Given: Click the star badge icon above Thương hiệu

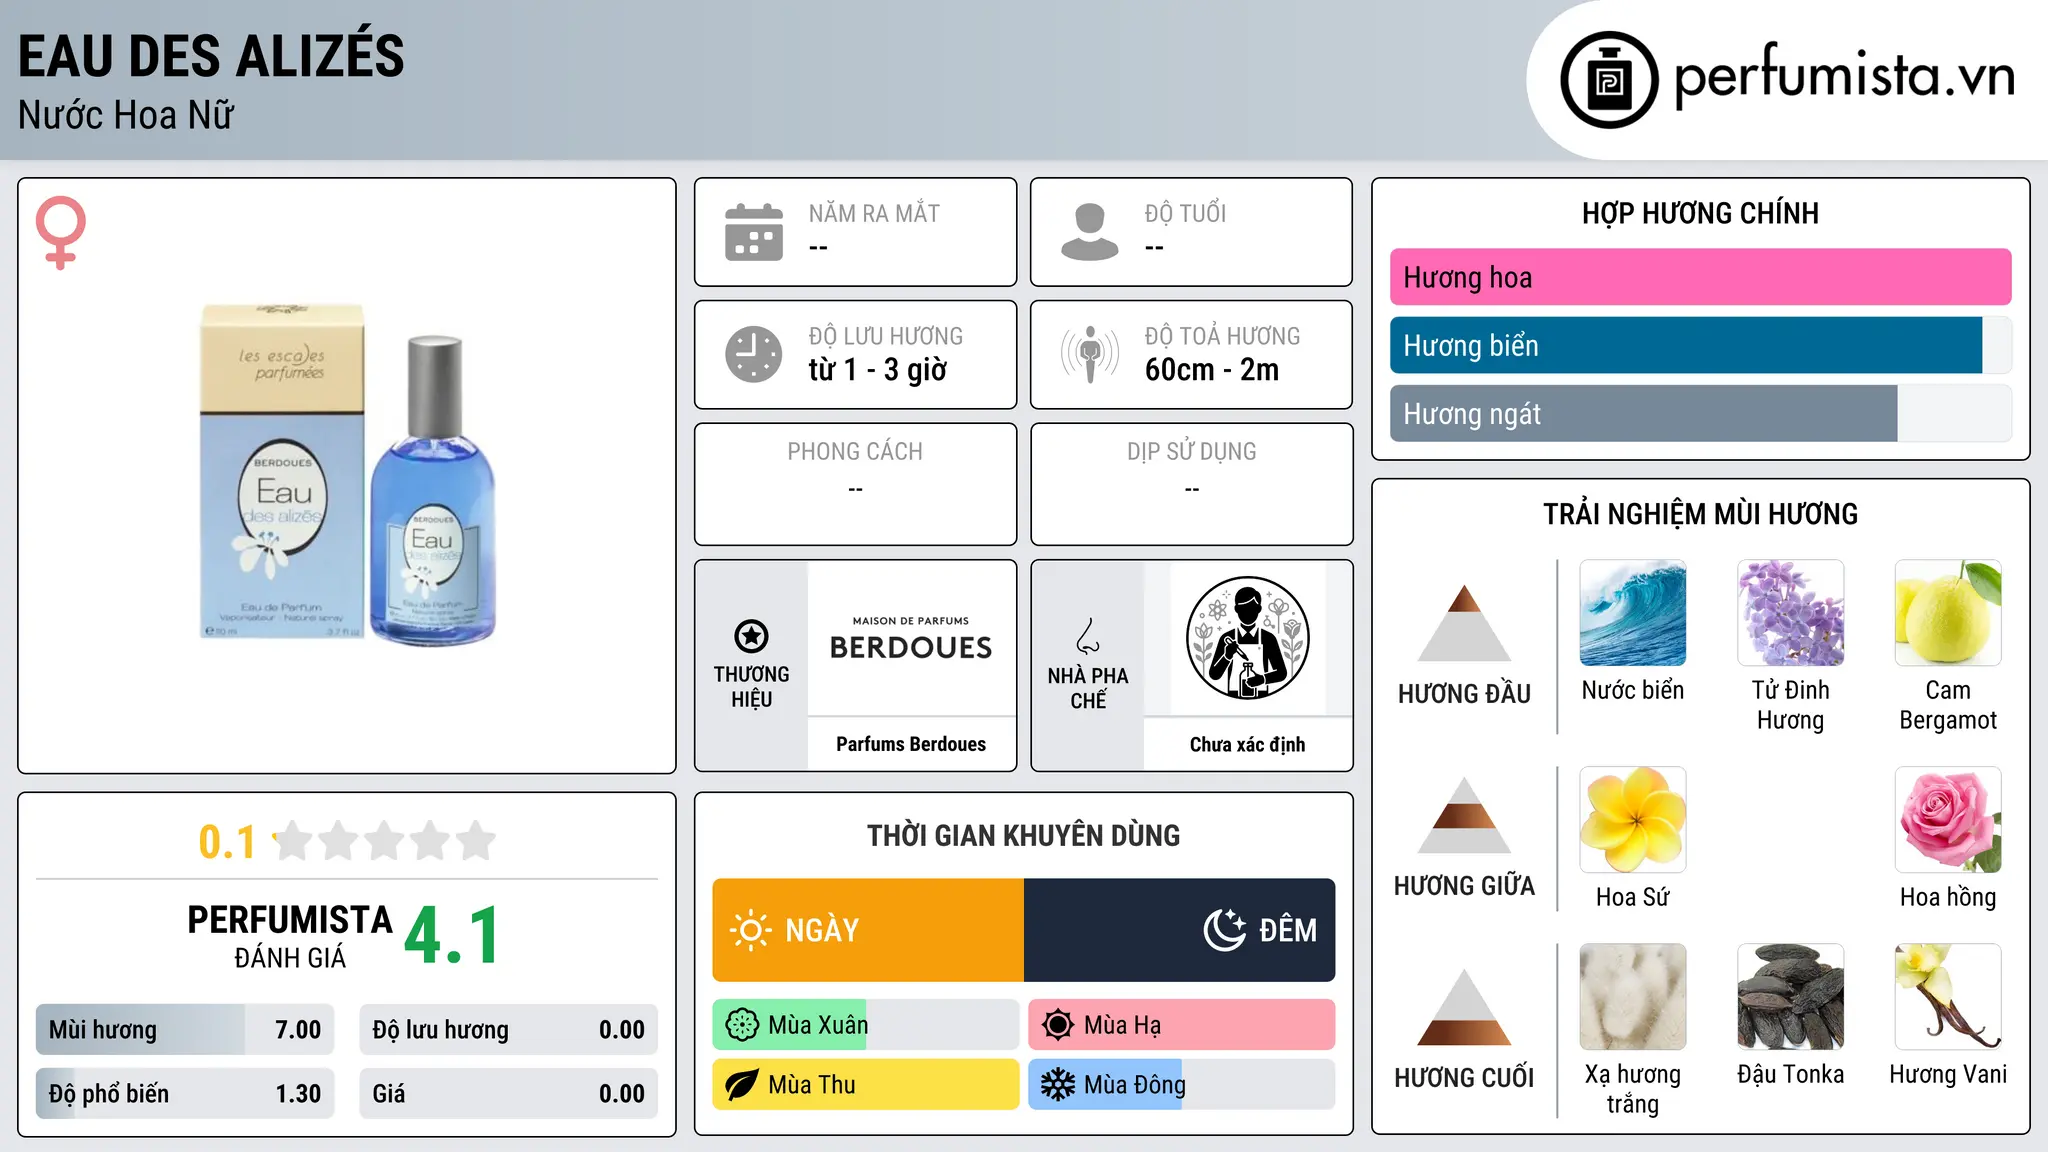Looking at the screenshot, I should [751, 636].
